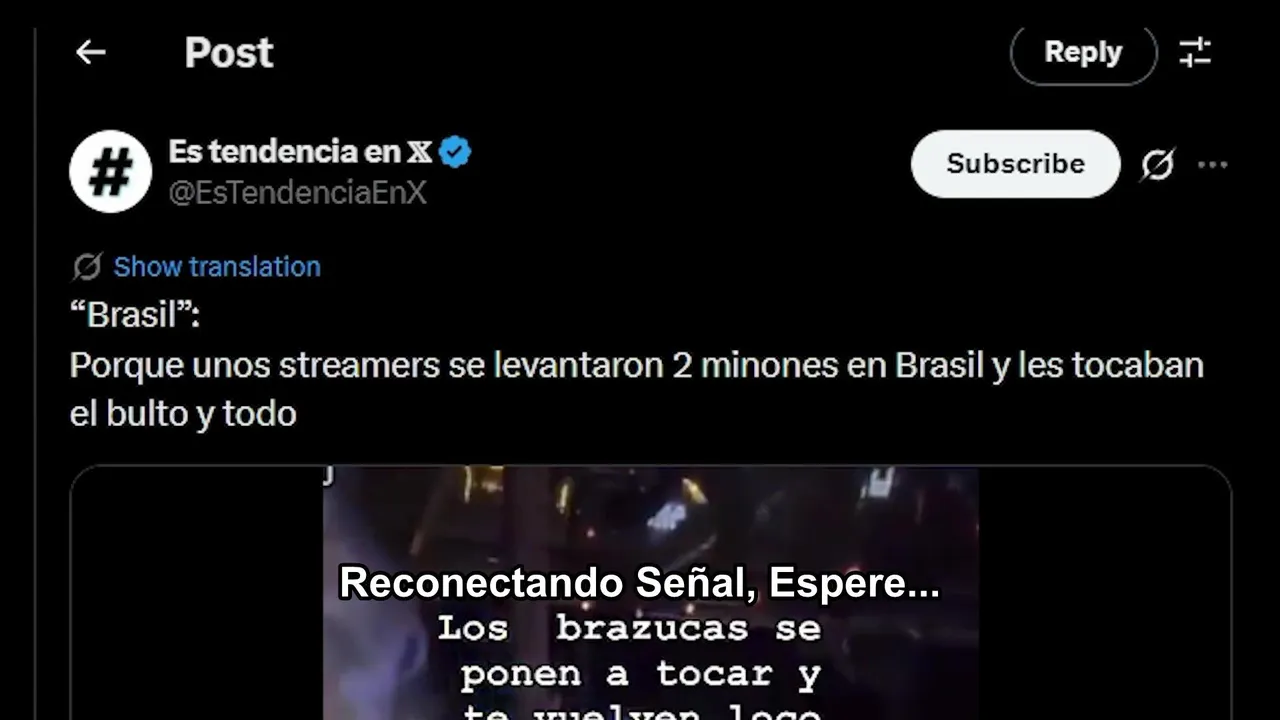Click the Grok icon before Show translation
The image size is (1280, 720).
coord(87,267)
